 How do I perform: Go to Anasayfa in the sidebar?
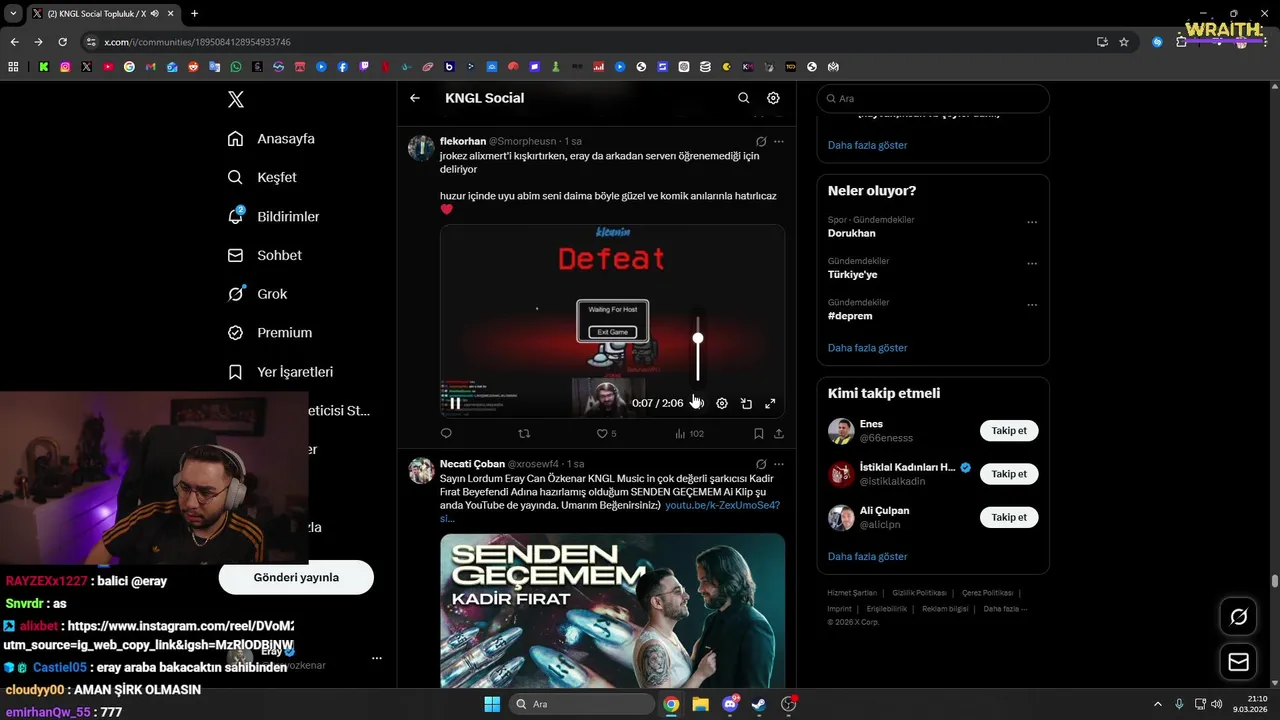272,138
